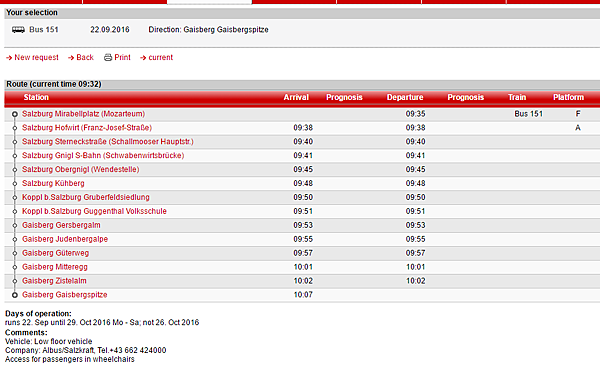The image size is (600, 365).
Task: Click the Station column header
Action: click(x=36, y=97)
